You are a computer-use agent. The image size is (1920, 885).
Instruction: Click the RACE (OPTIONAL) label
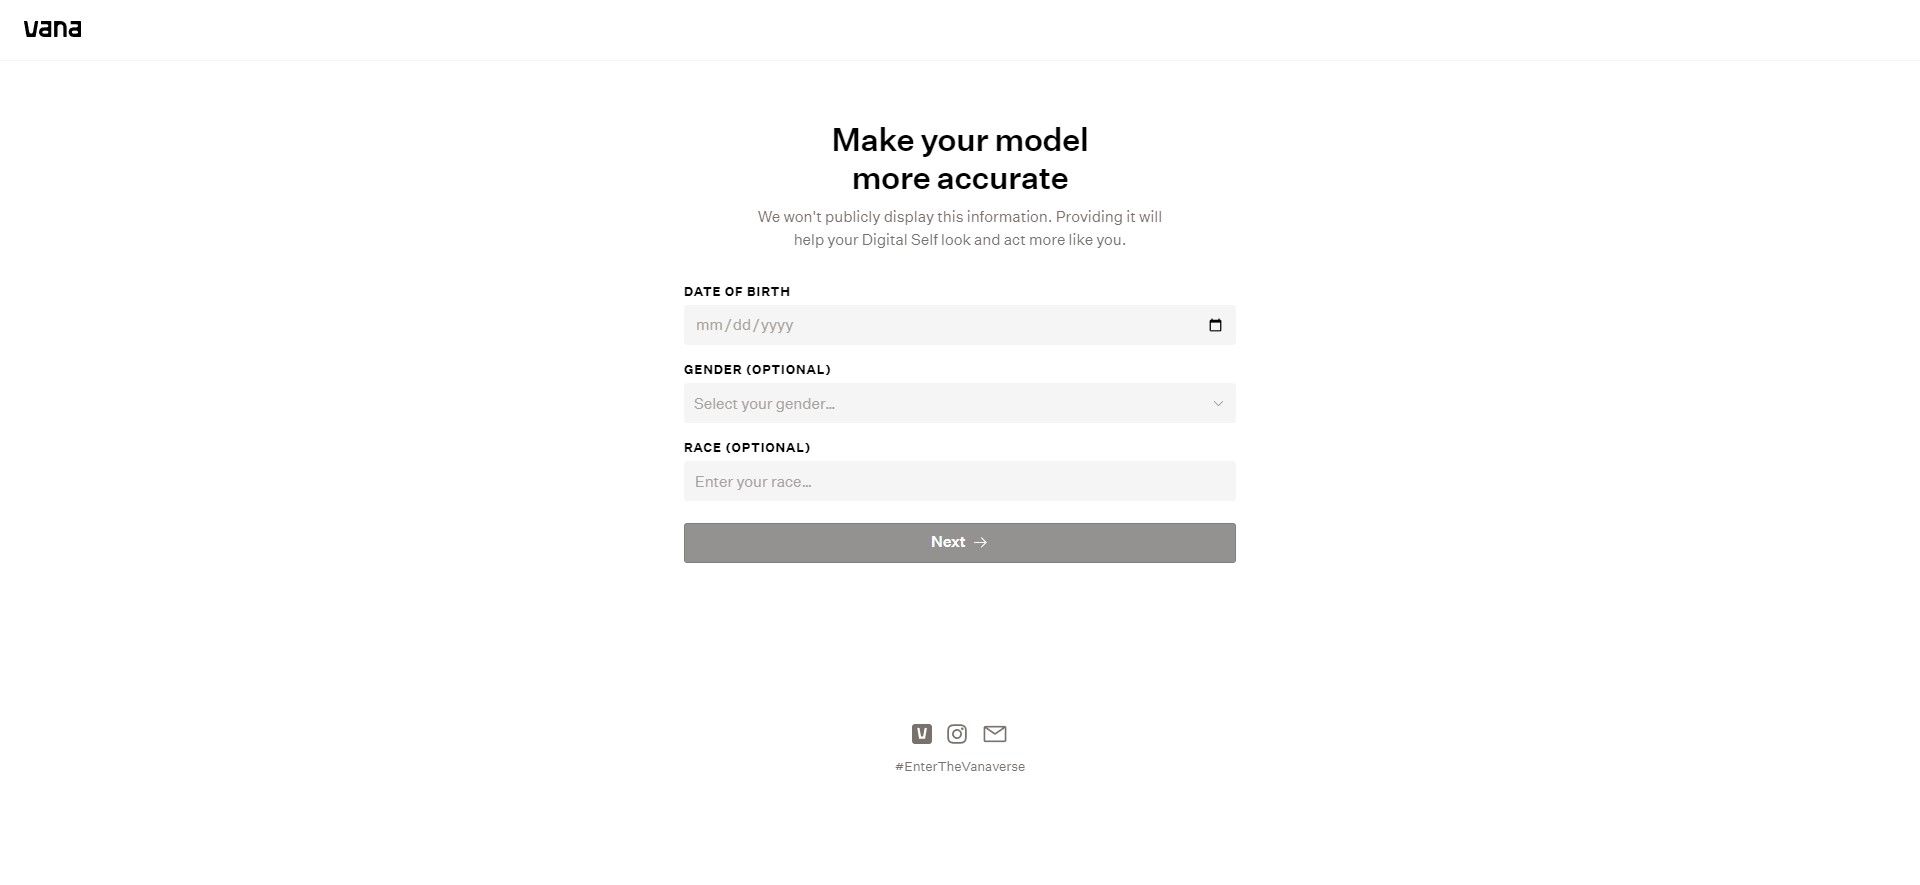coord(747,447)
